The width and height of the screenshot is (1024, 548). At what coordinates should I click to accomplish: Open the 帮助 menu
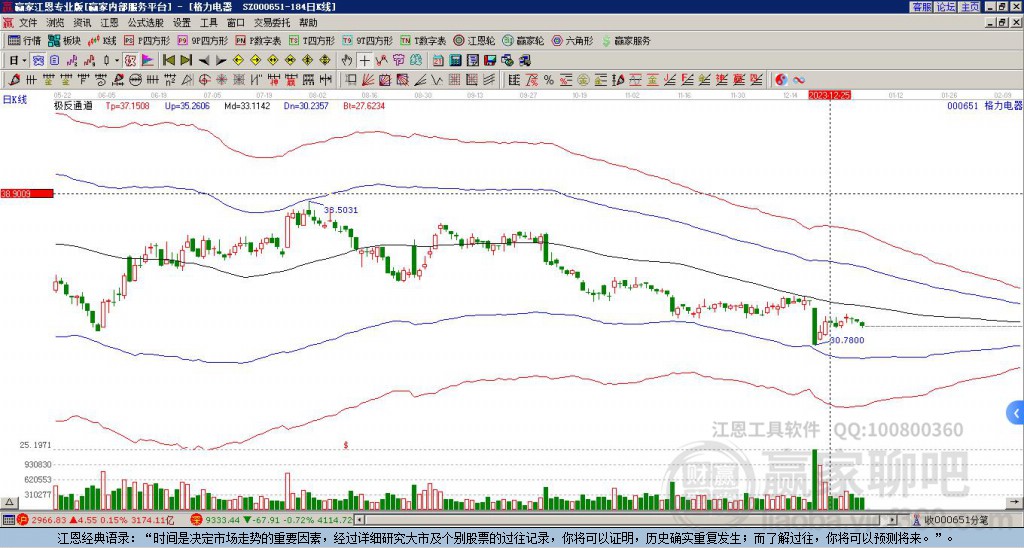pyautogui.click(x=308, y=23)
